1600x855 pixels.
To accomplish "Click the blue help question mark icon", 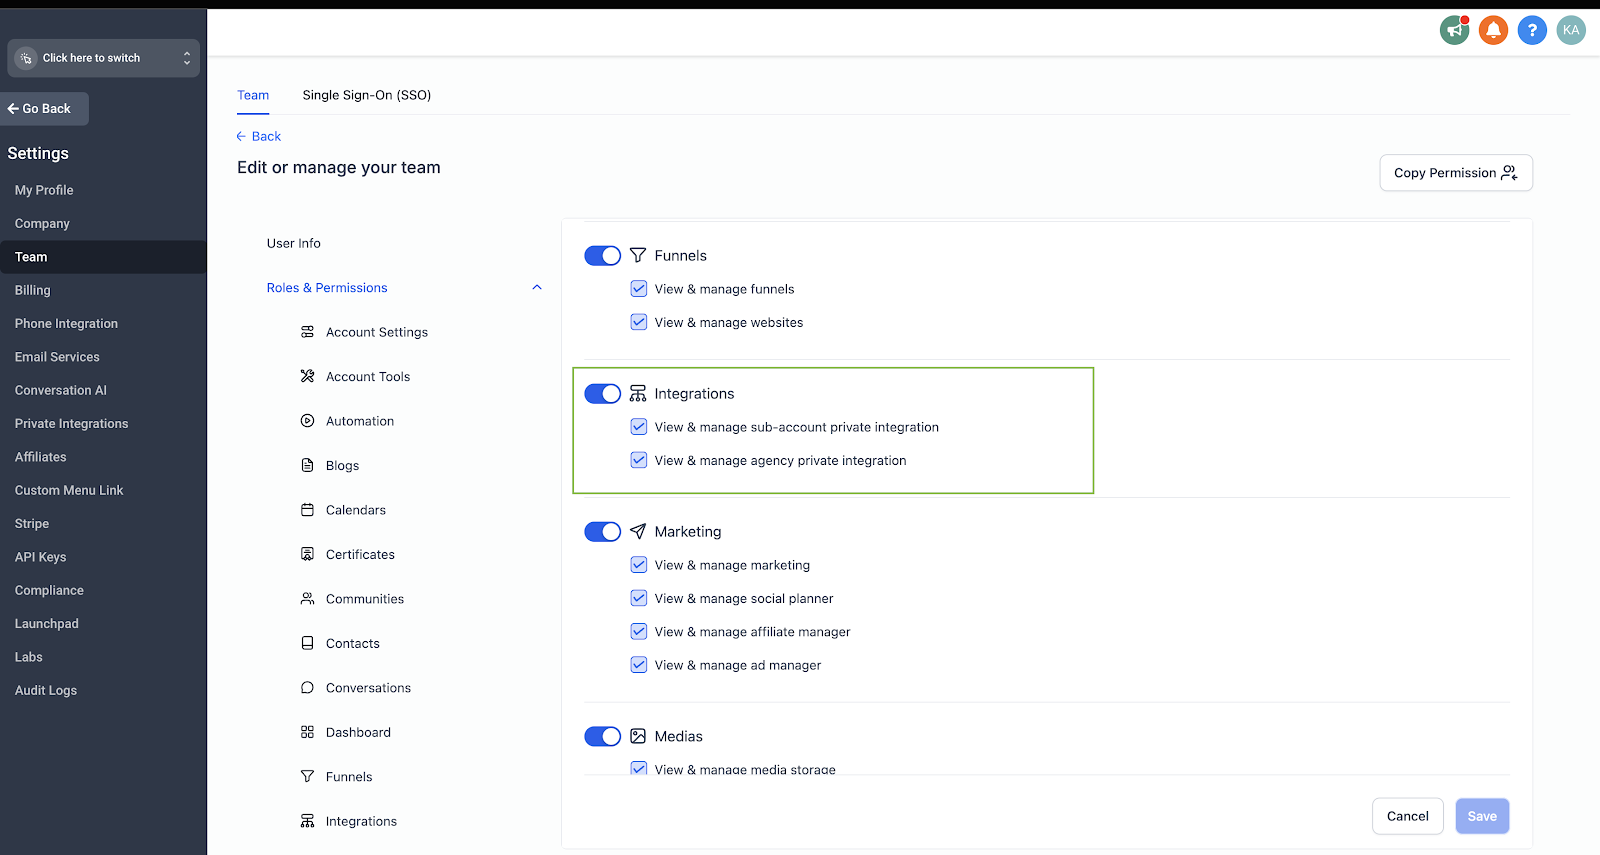I will 1532,30.
